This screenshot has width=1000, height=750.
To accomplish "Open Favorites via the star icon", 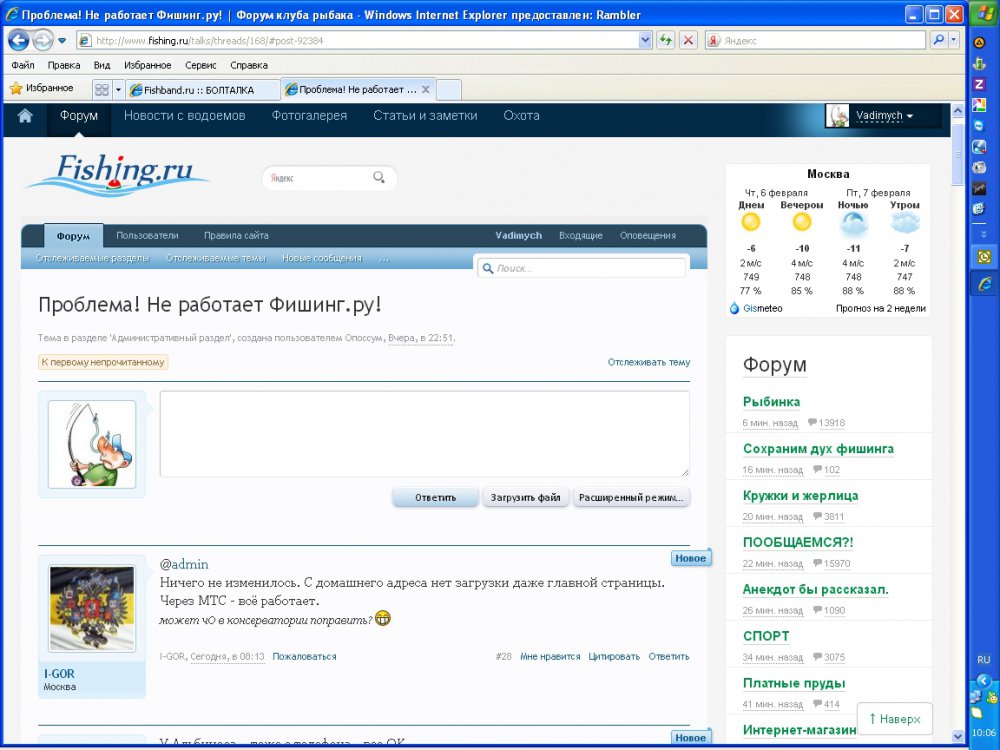I will (x=16, y=89).
